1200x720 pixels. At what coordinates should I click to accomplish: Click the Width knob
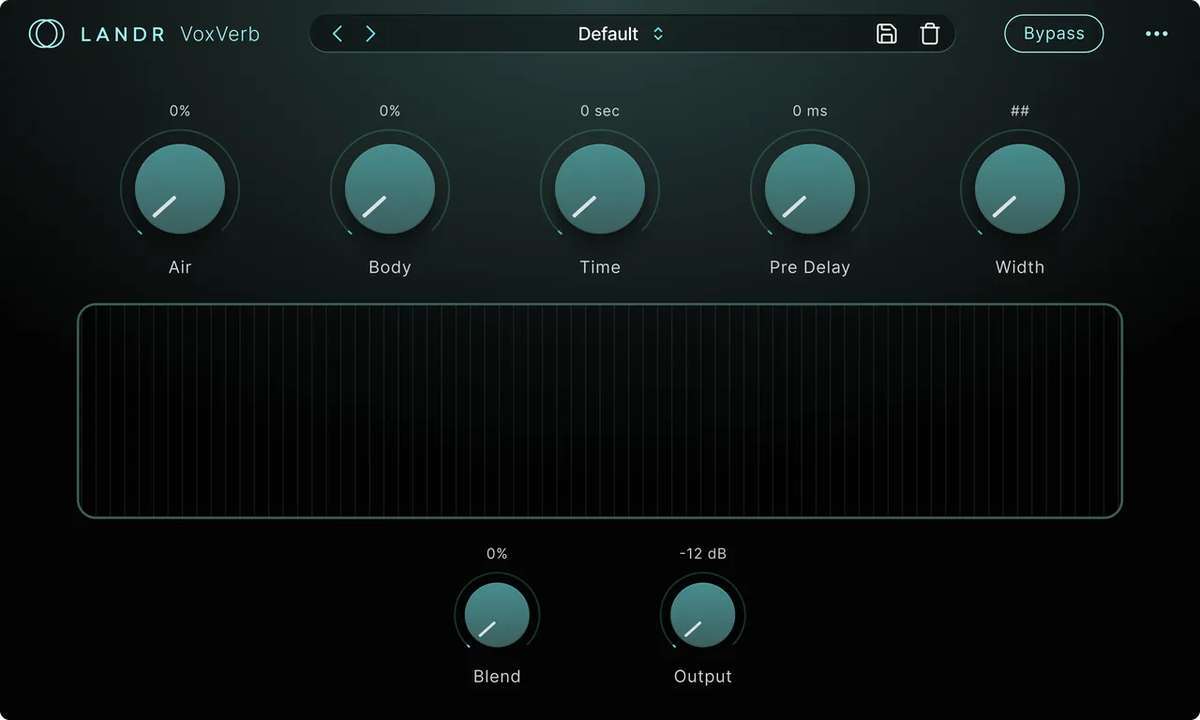tap(1020, 189)
